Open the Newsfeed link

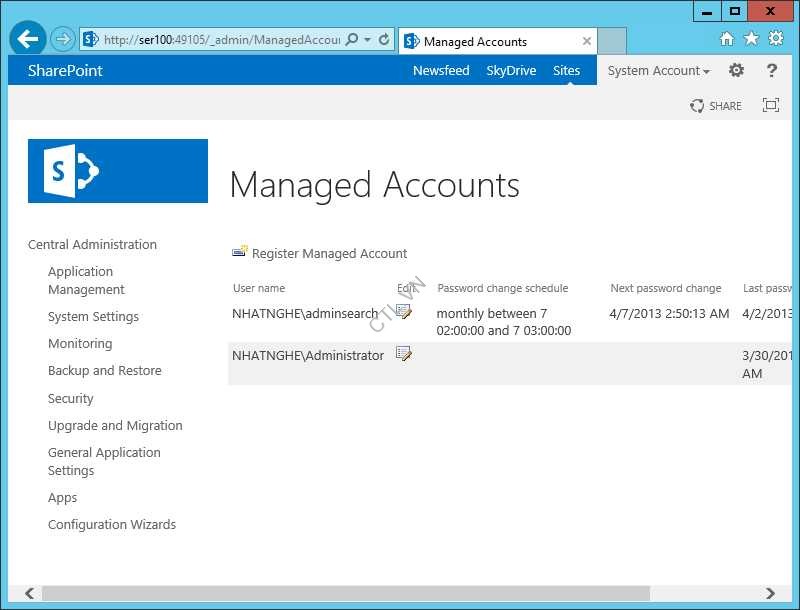point(441,70)
